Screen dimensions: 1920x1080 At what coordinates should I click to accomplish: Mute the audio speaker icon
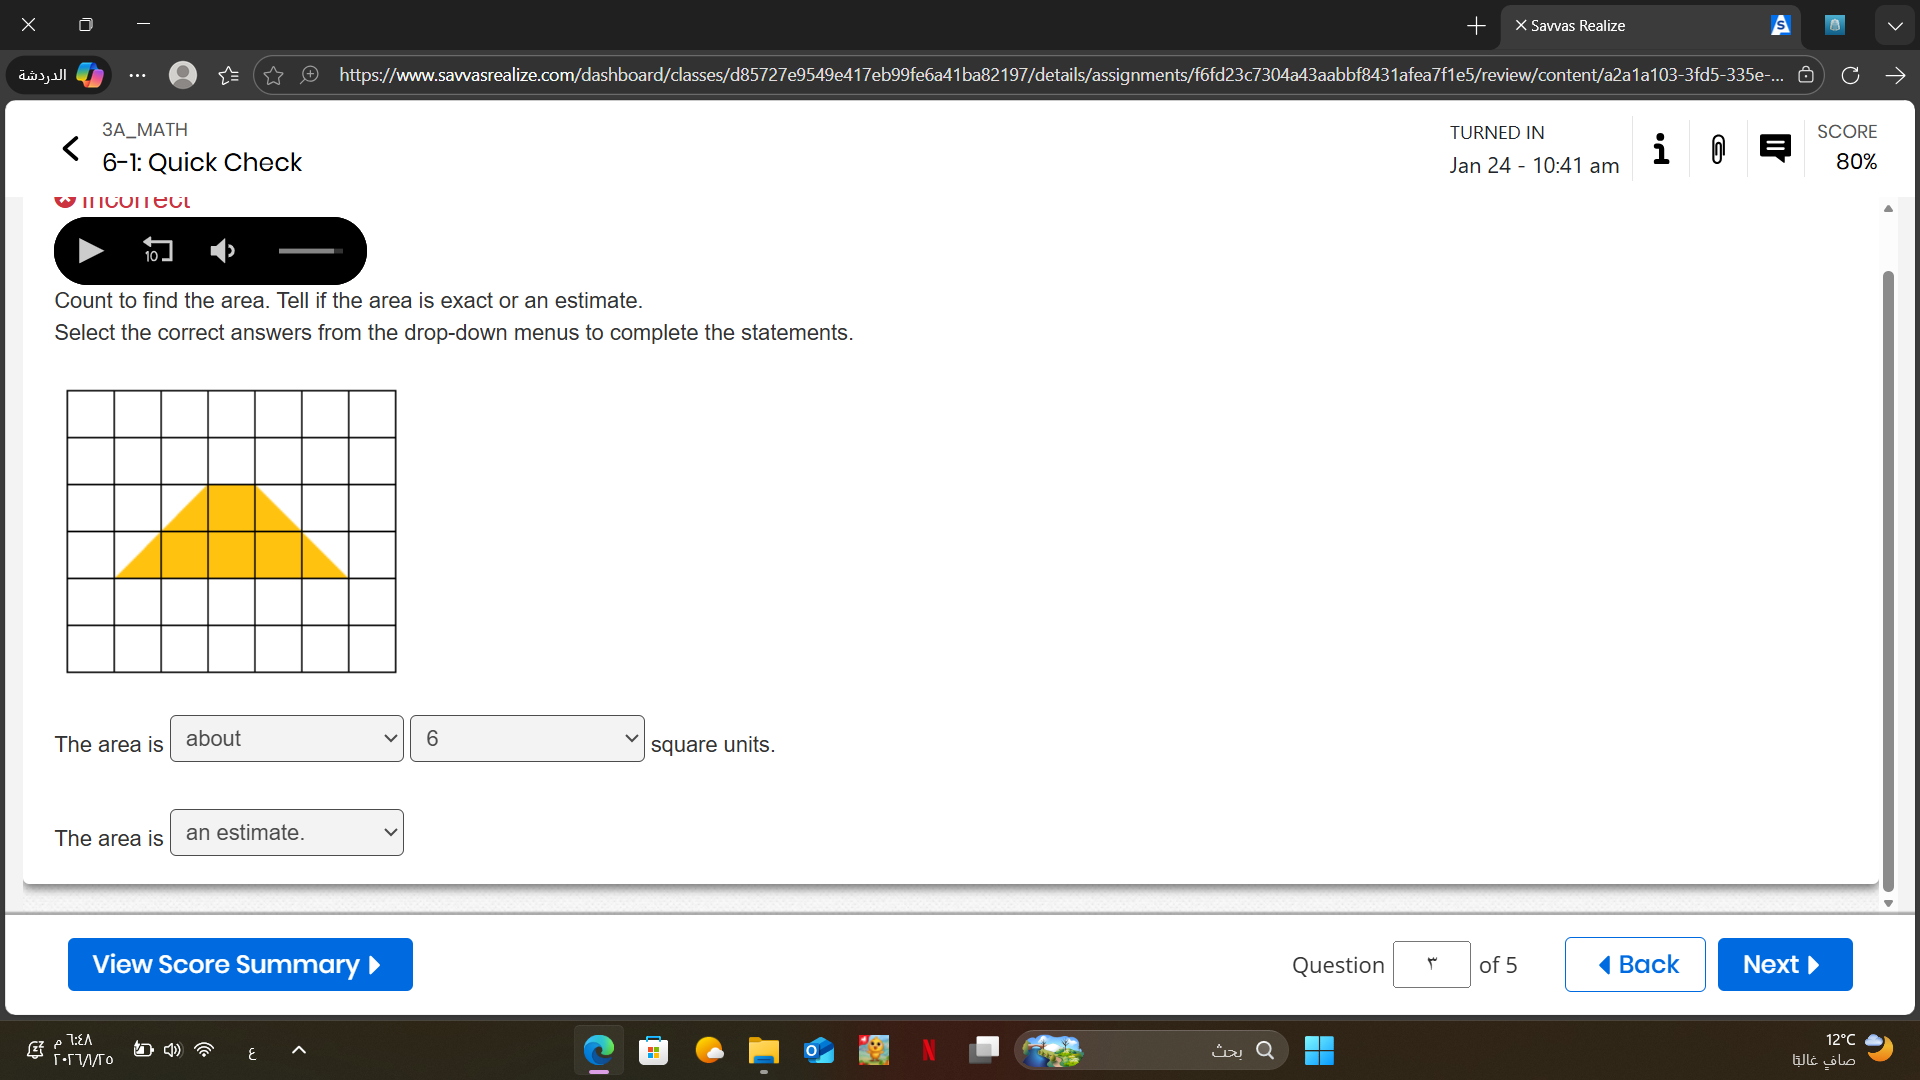pyautogui.click(x=222, y=251)
